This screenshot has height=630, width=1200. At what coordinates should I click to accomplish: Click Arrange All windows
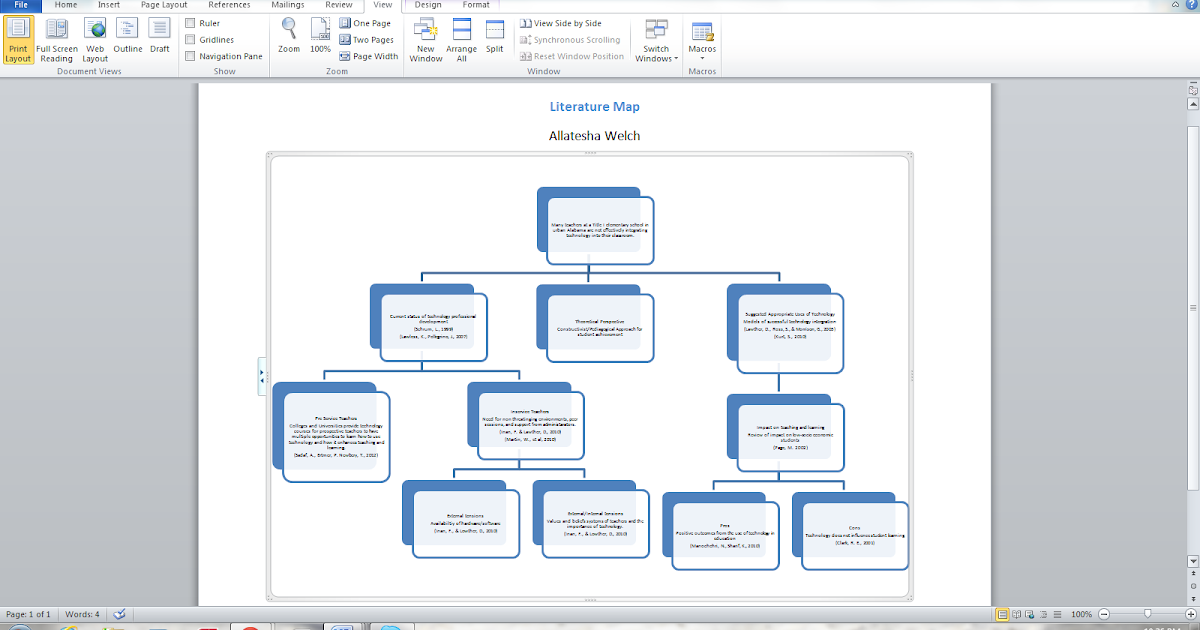point(461,40)
